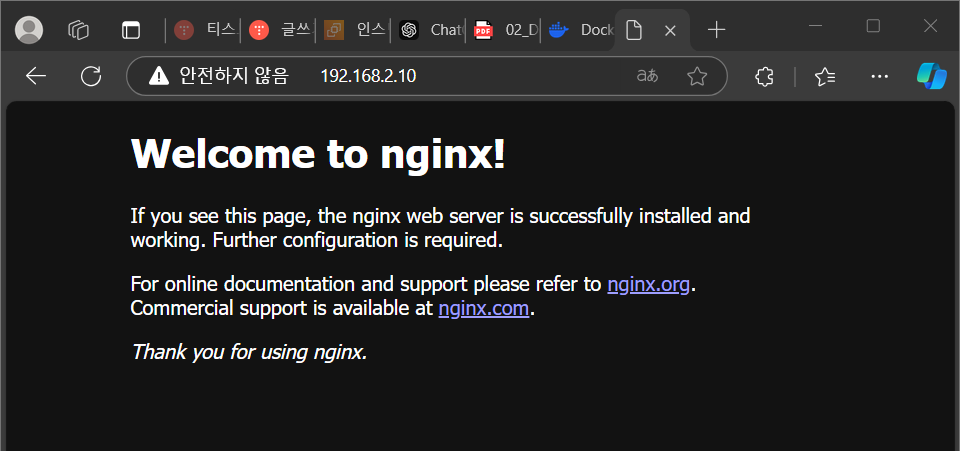Open the favorites list icon
Image resolution: width=960 pixels, height=451 pixels.
point(825,76)
